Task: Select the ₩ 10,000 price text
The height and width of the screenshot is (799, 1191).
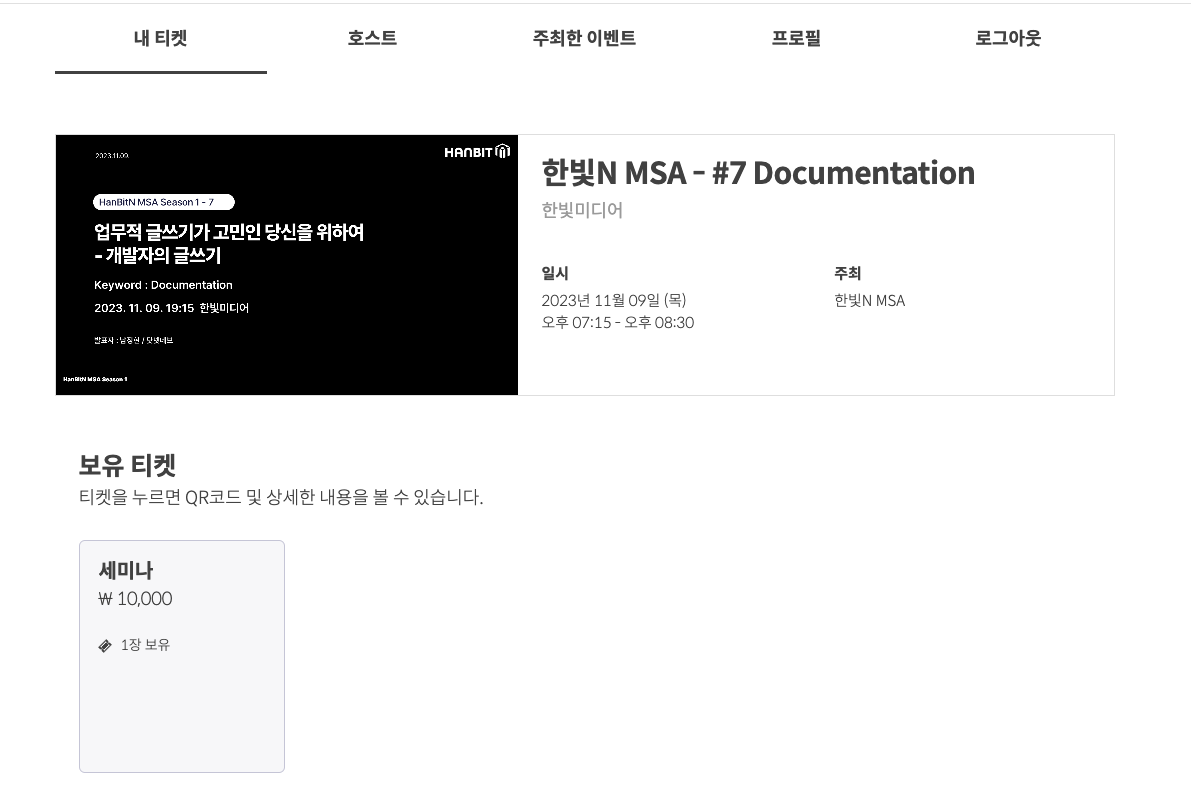Action: (x=135, y=599)
